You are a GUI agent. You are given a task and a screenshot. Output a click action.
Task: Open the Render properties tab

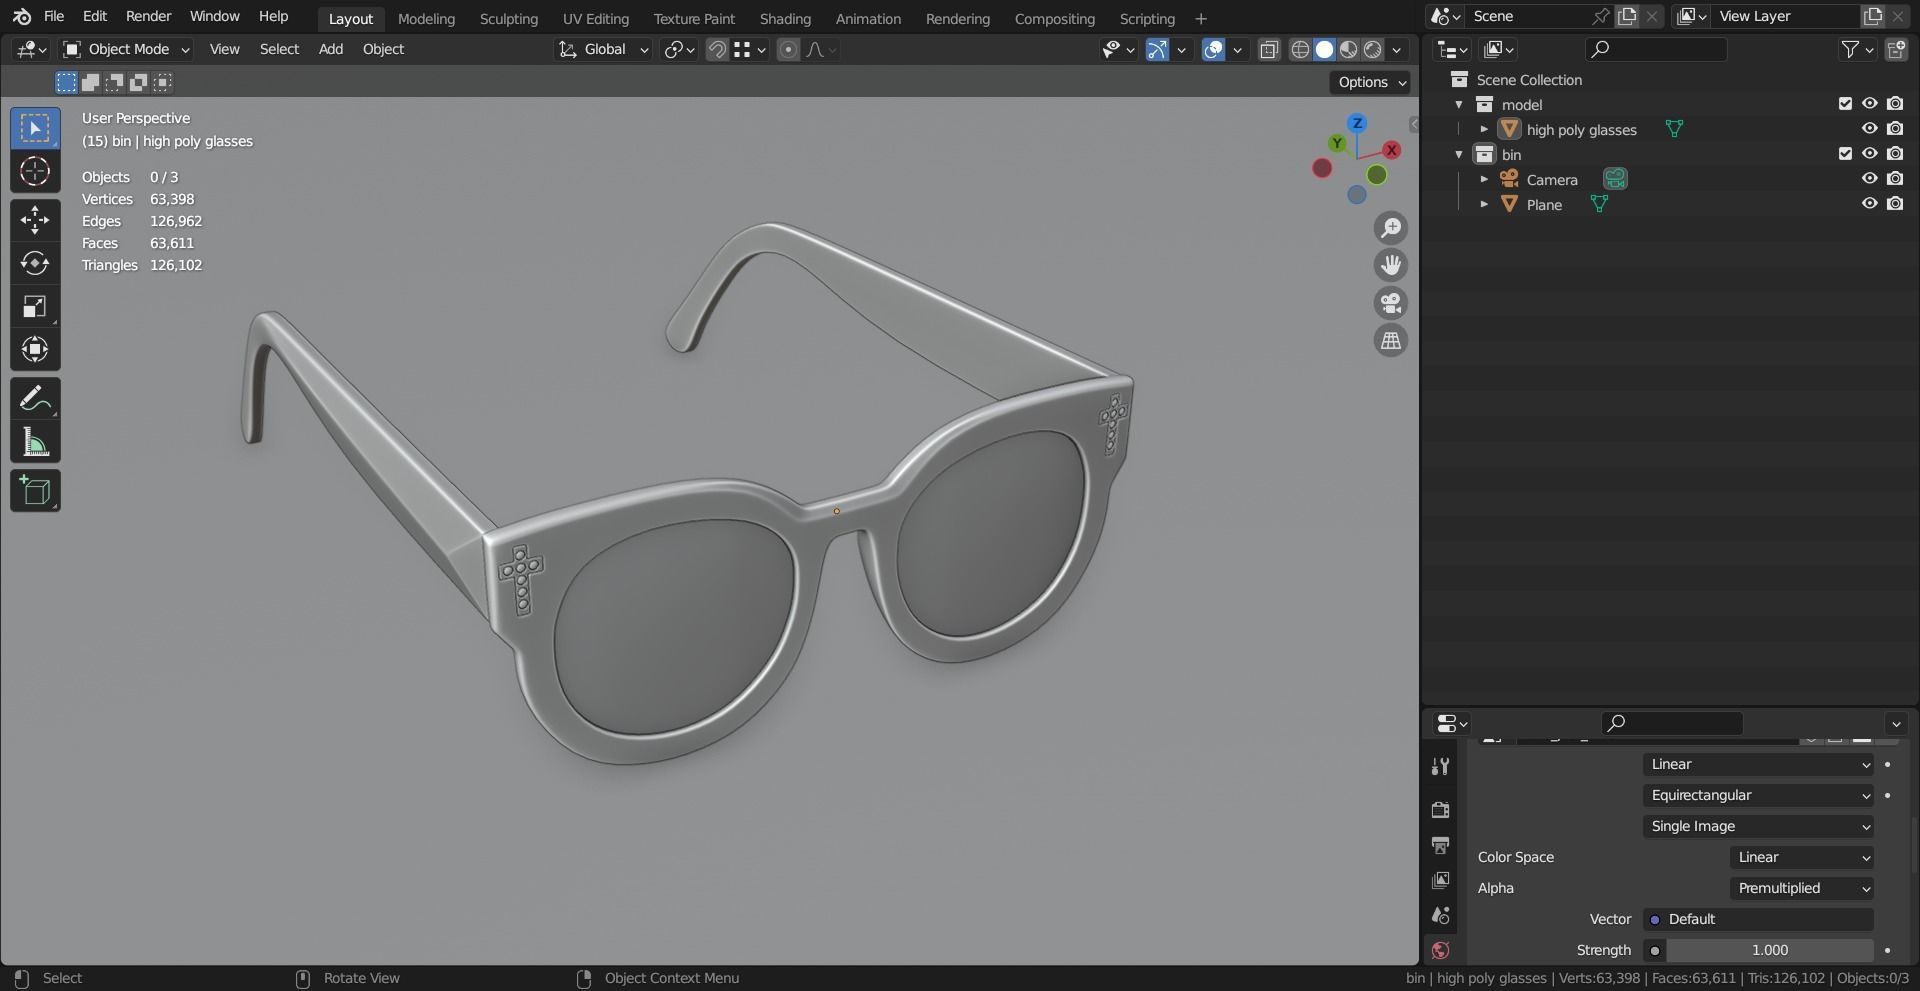pyautogui.click(x=1440, y=809)
